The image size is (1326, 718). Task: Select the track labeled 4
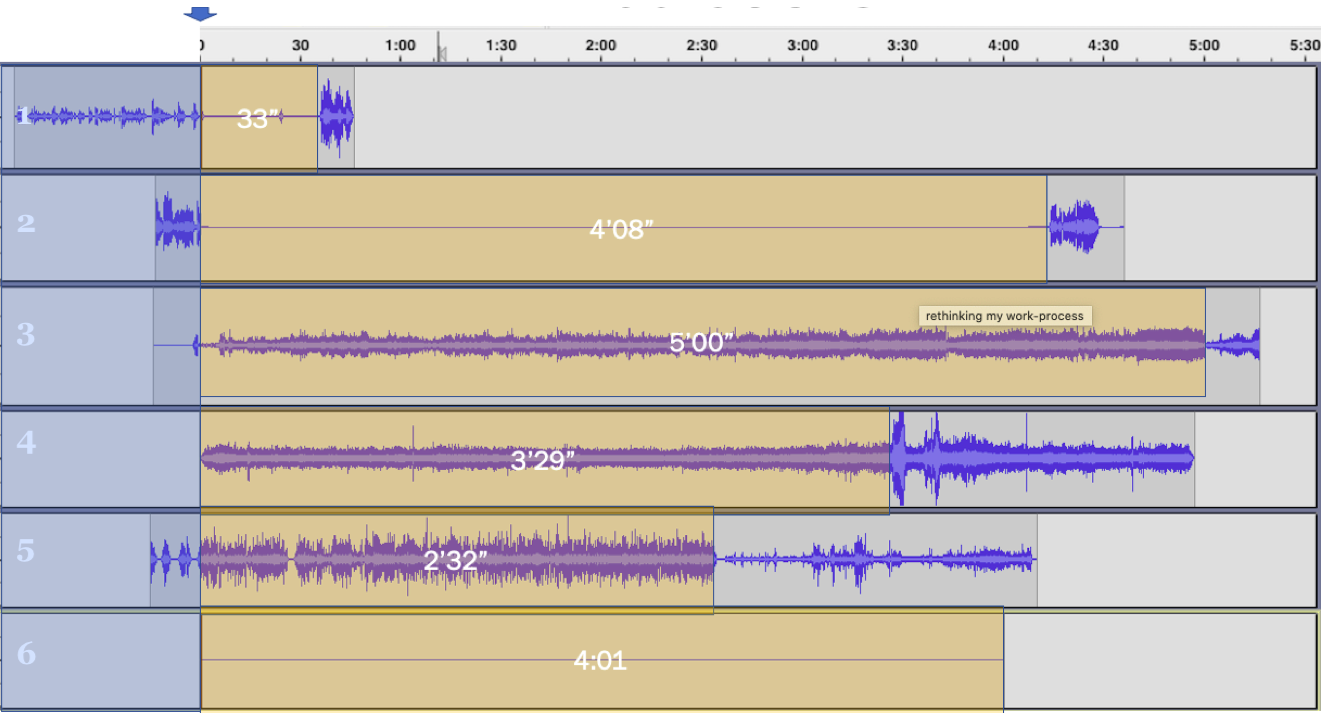[26, 442]
